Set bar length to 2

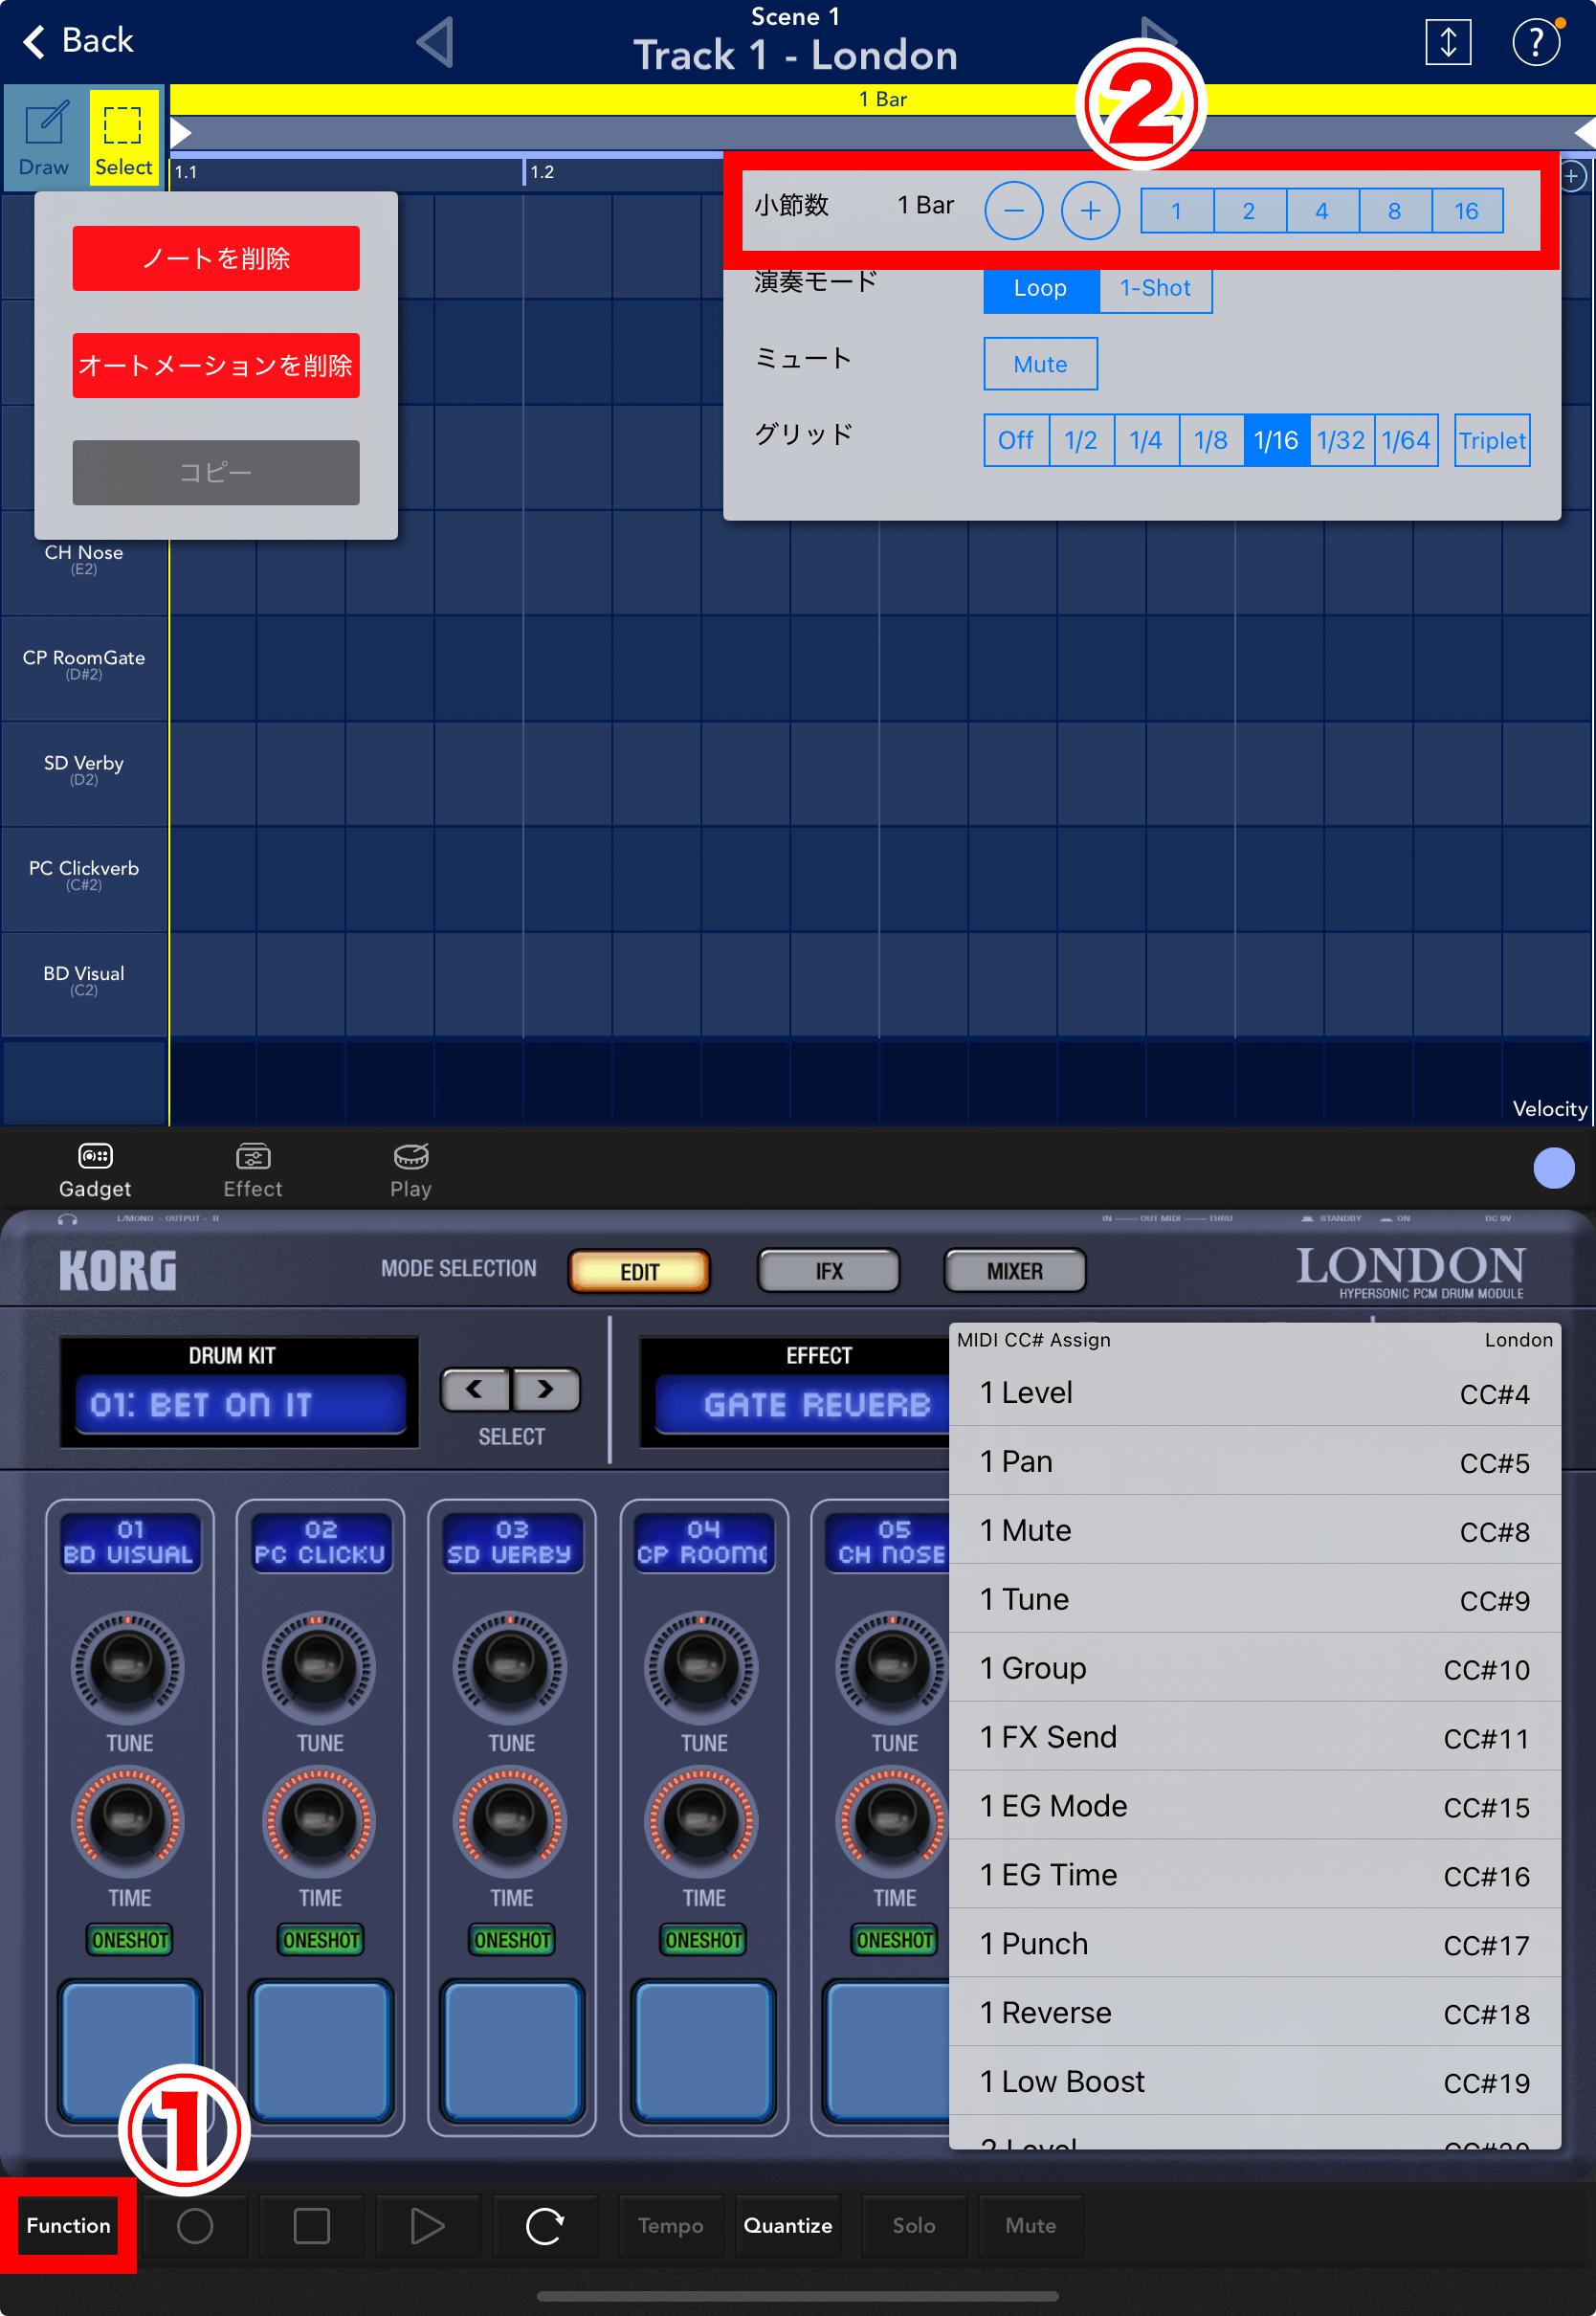click(1249, 211)
